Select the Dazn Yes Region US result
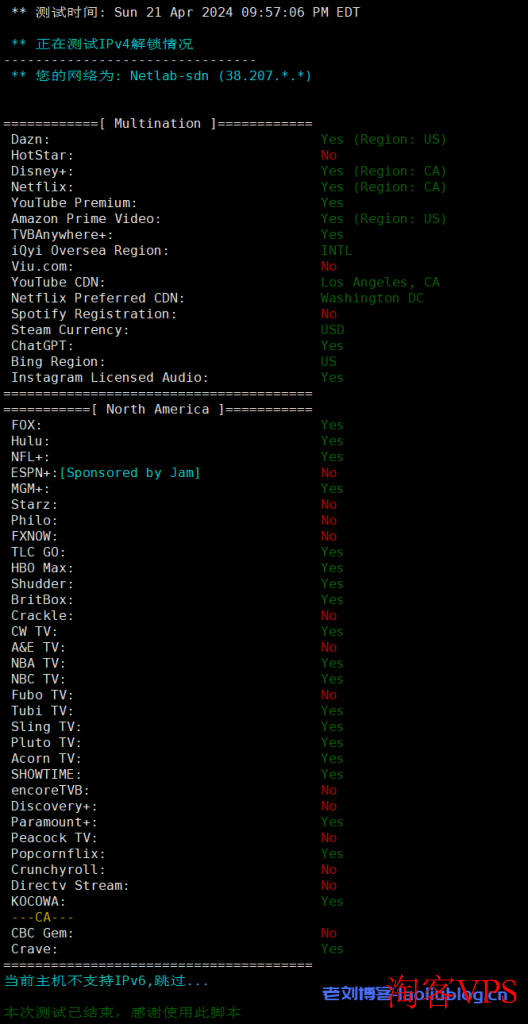Image resolution: width=528 pixels, height=1024 pixels. (x=384, y=140)
